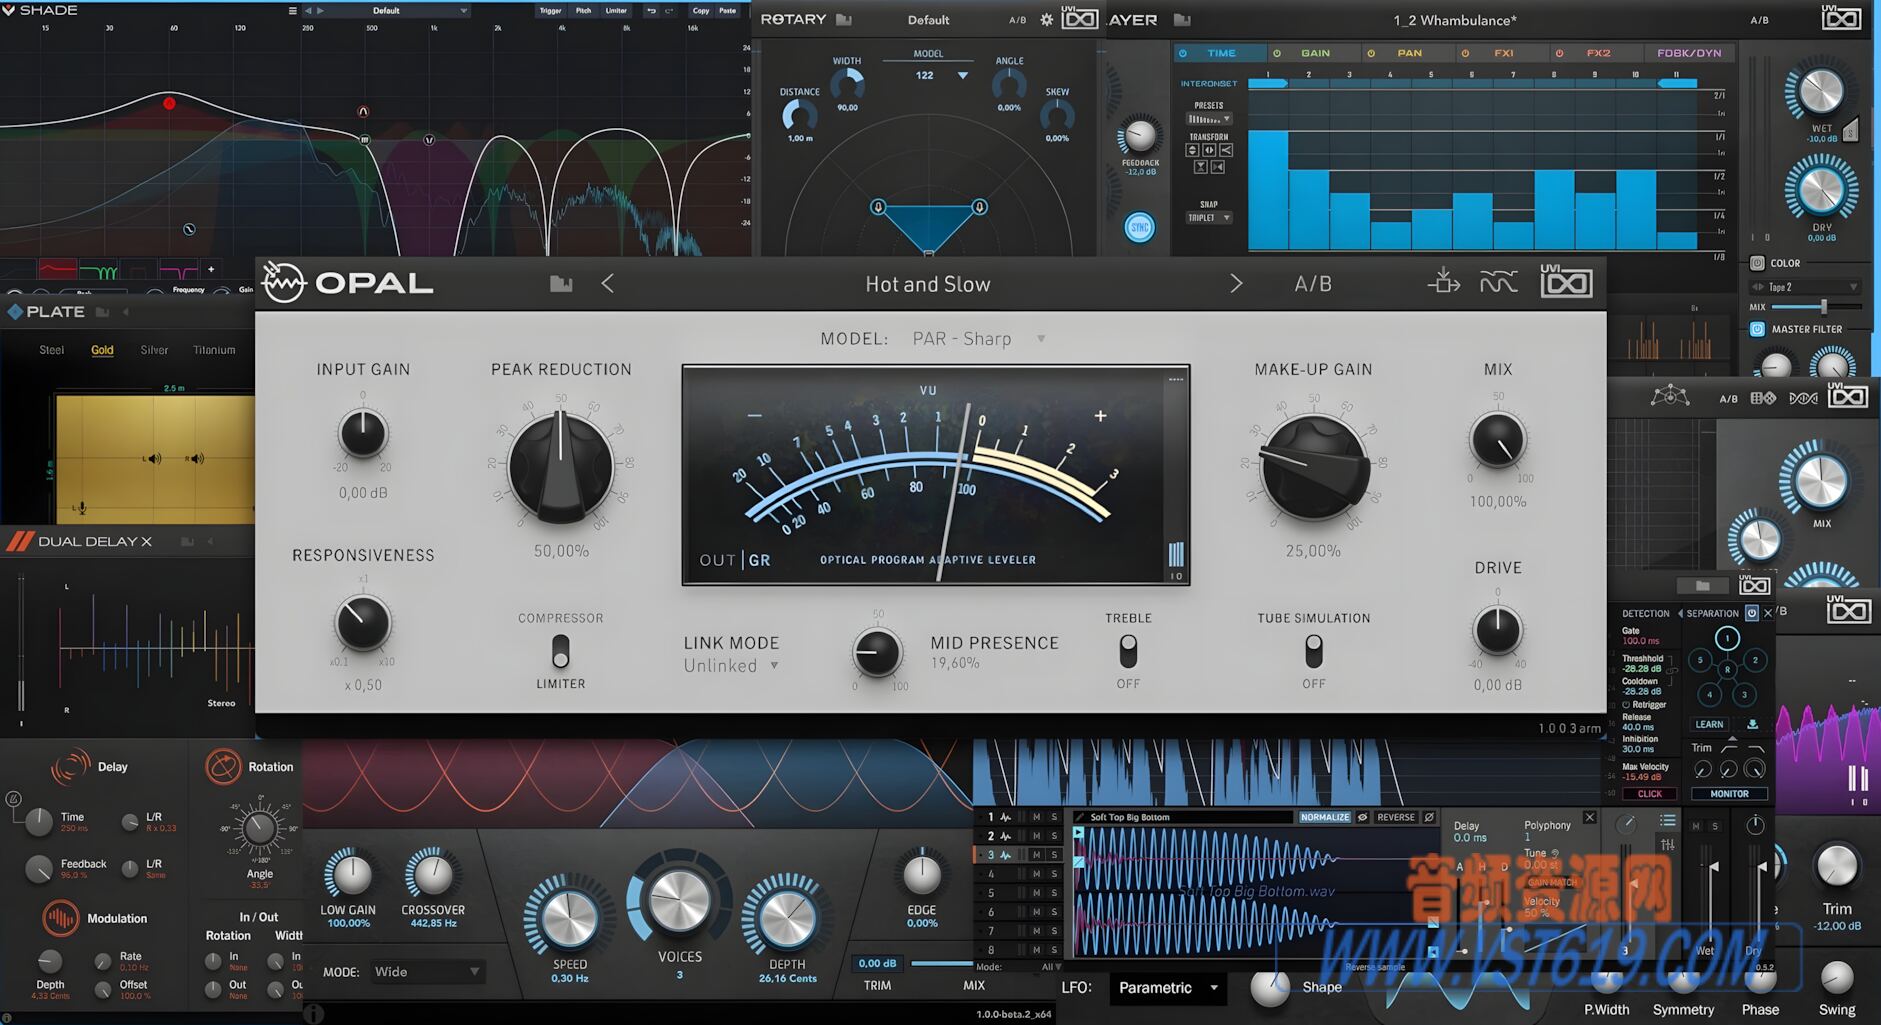Click the phase invert icon next to REVERSE
This screenshot has width=1881, height=1025.
pos(1429,817)
